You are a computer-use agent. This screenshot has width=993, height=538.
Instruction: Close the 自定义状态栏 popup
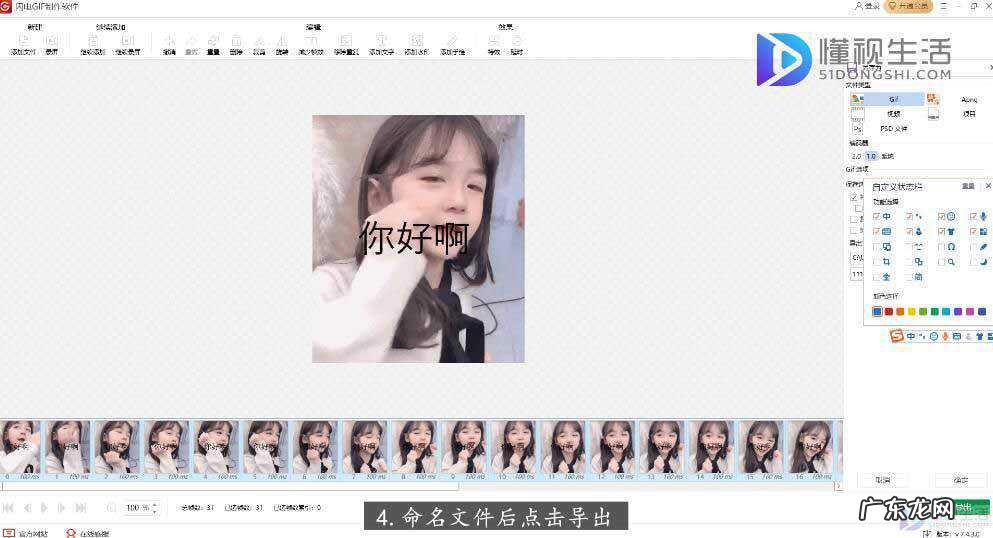(988, 185)
